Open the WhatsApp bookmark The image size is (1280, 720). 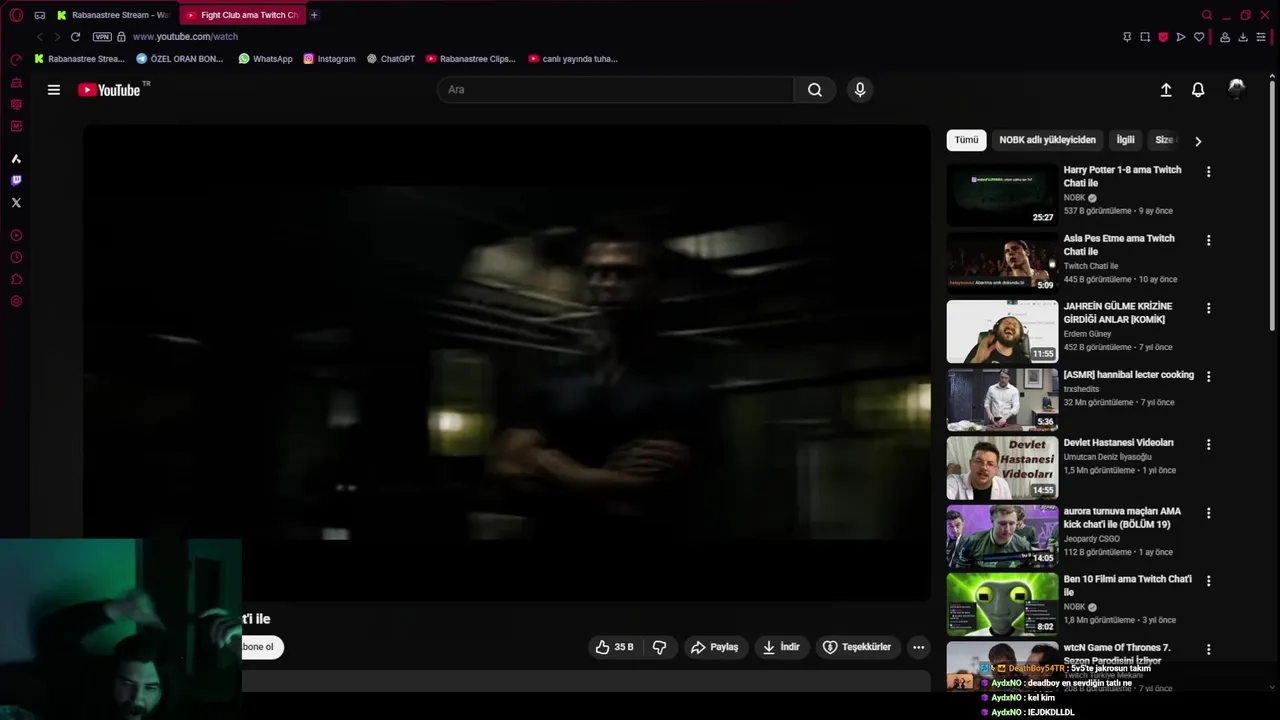[266, 59]
